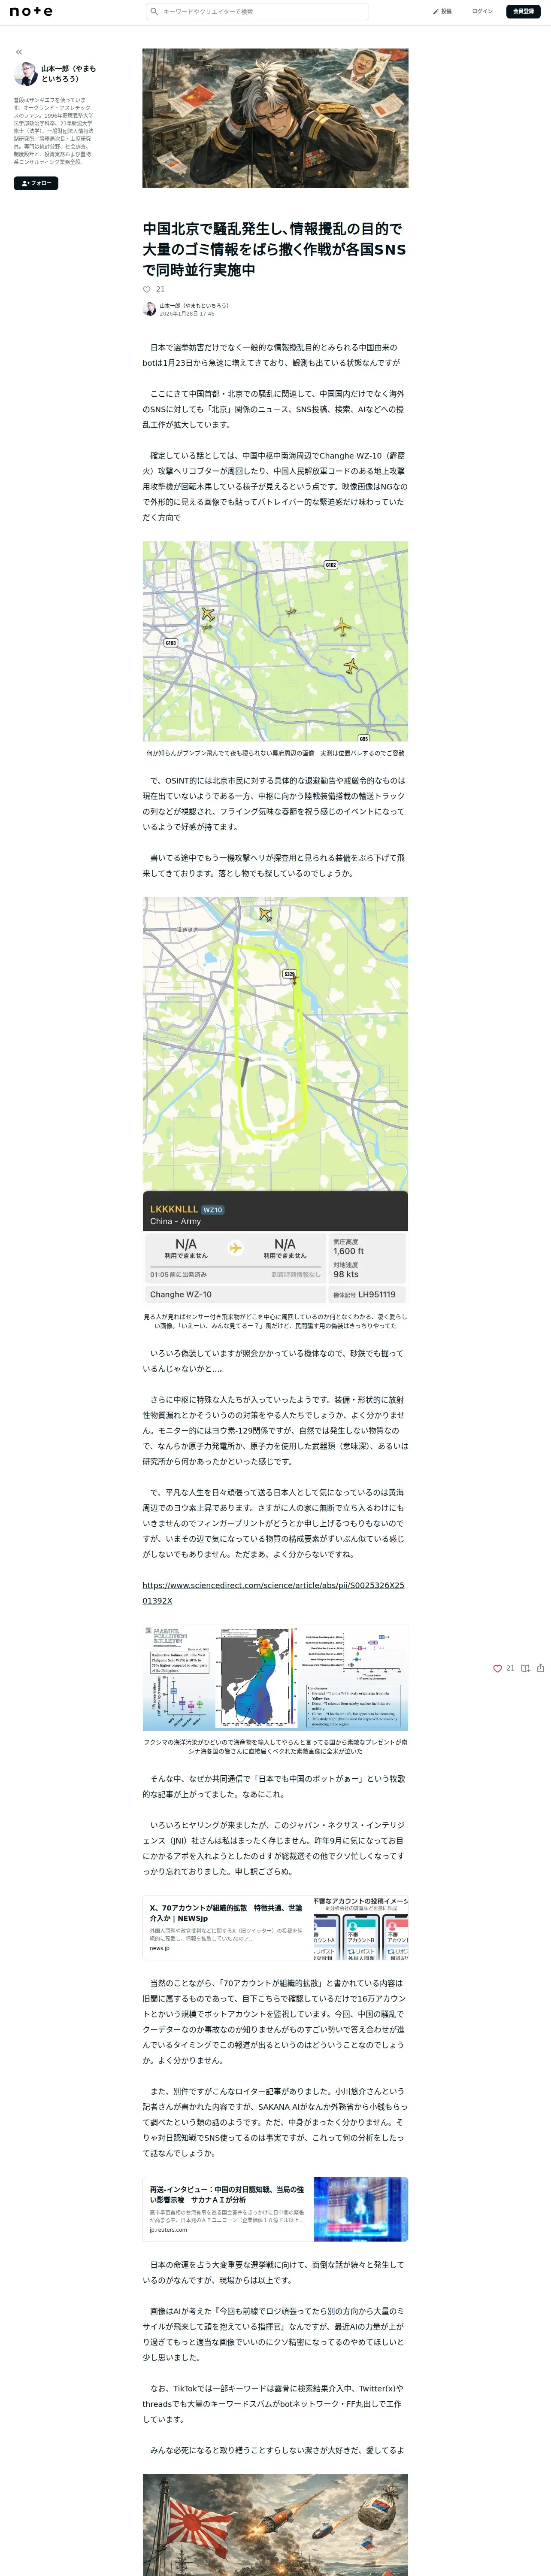Click the date 2026年1月28日 17:46

(187, 314)
